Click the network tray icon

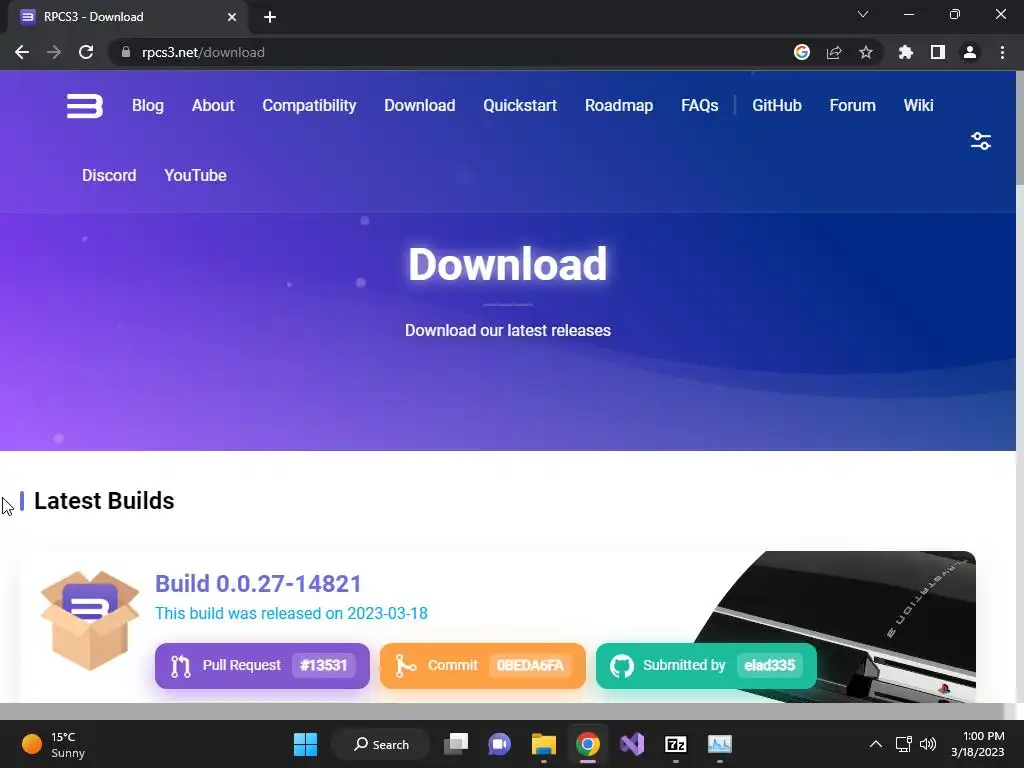pos(903,744)
